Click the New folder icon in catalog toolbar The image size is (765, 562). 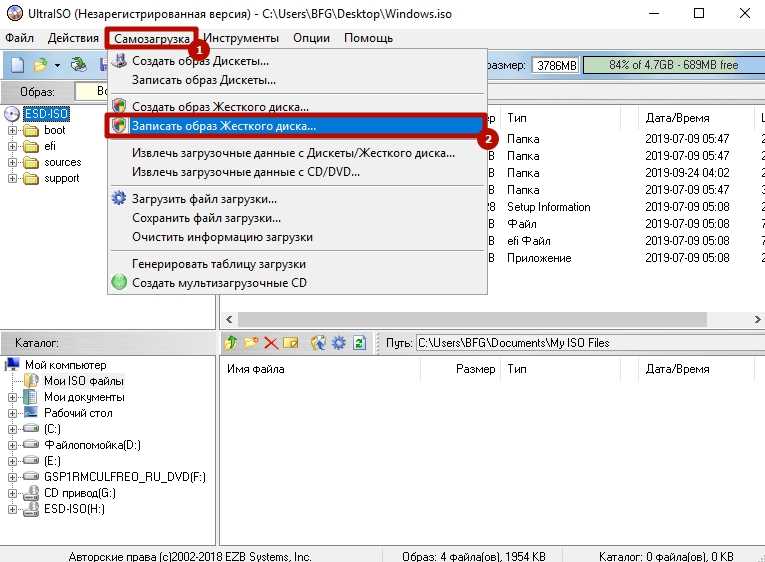click(250, 343)
